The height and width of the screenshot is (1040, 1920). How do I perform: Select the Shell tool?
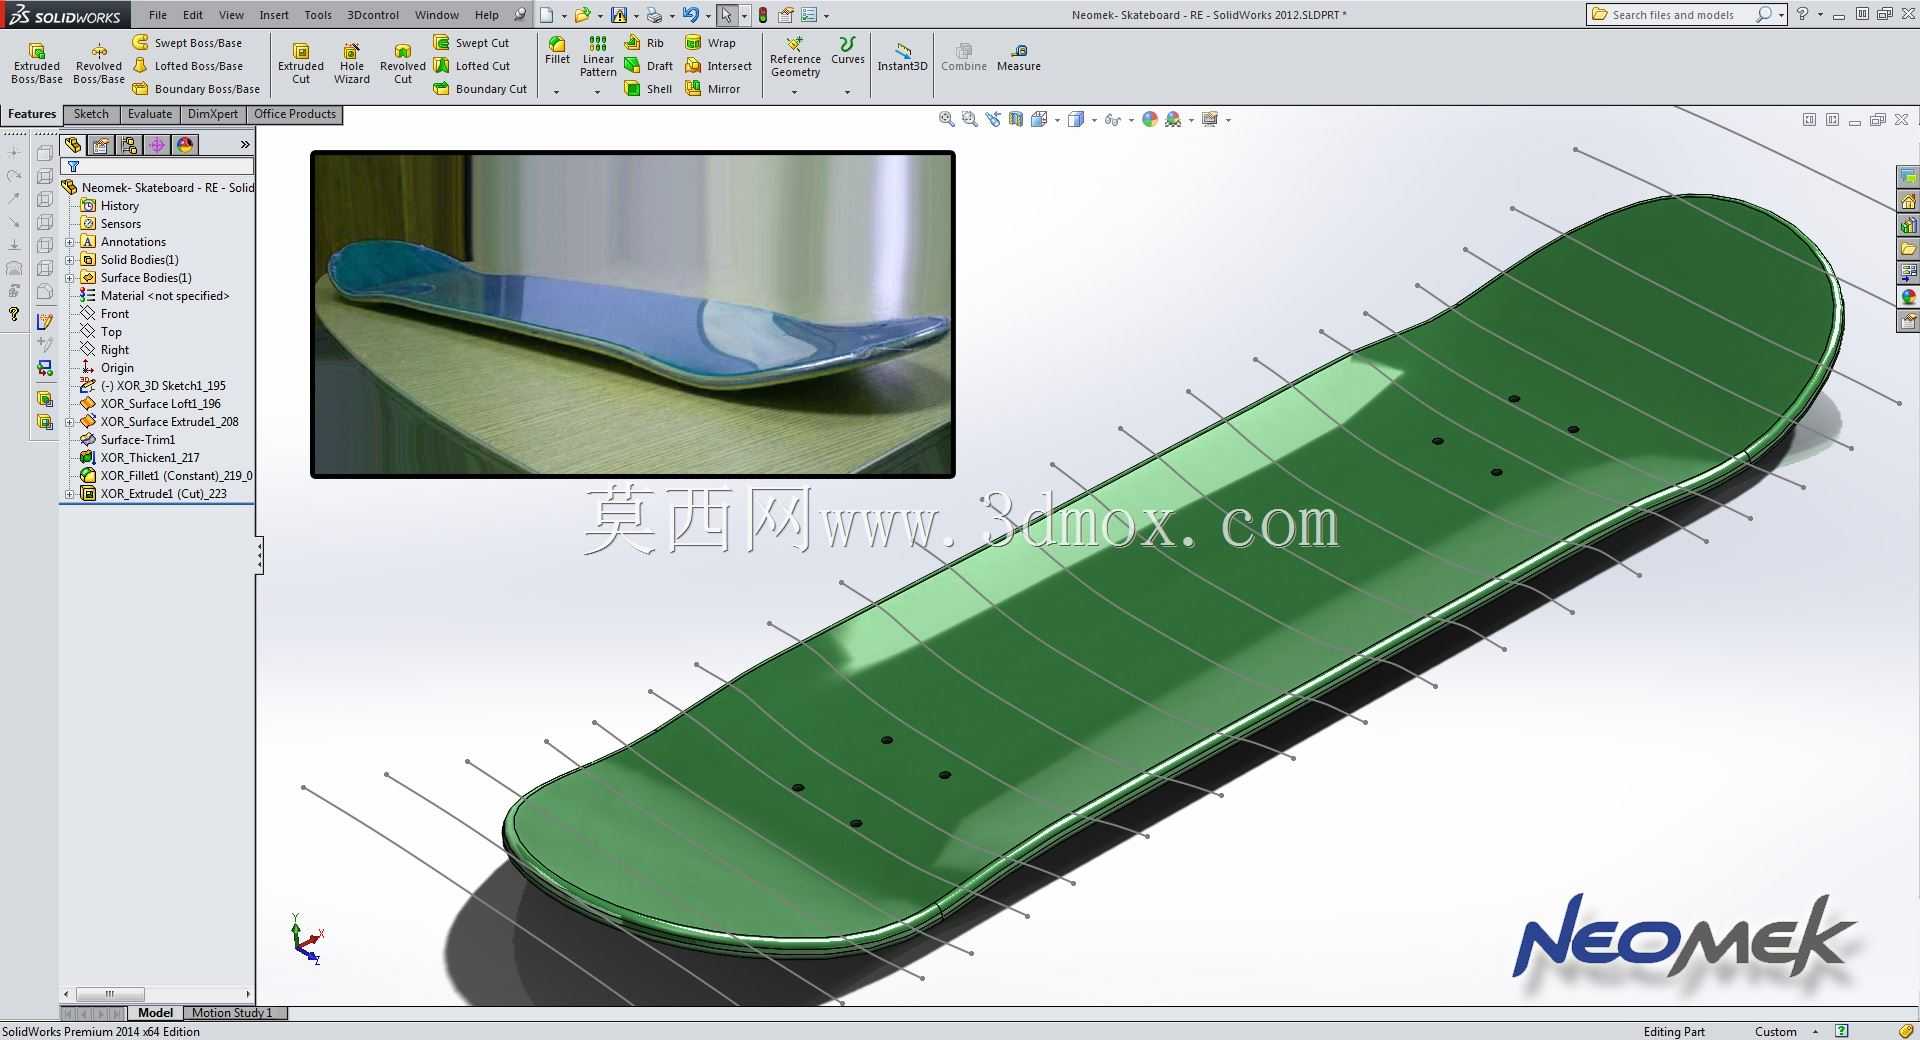[x=649, y=89]
